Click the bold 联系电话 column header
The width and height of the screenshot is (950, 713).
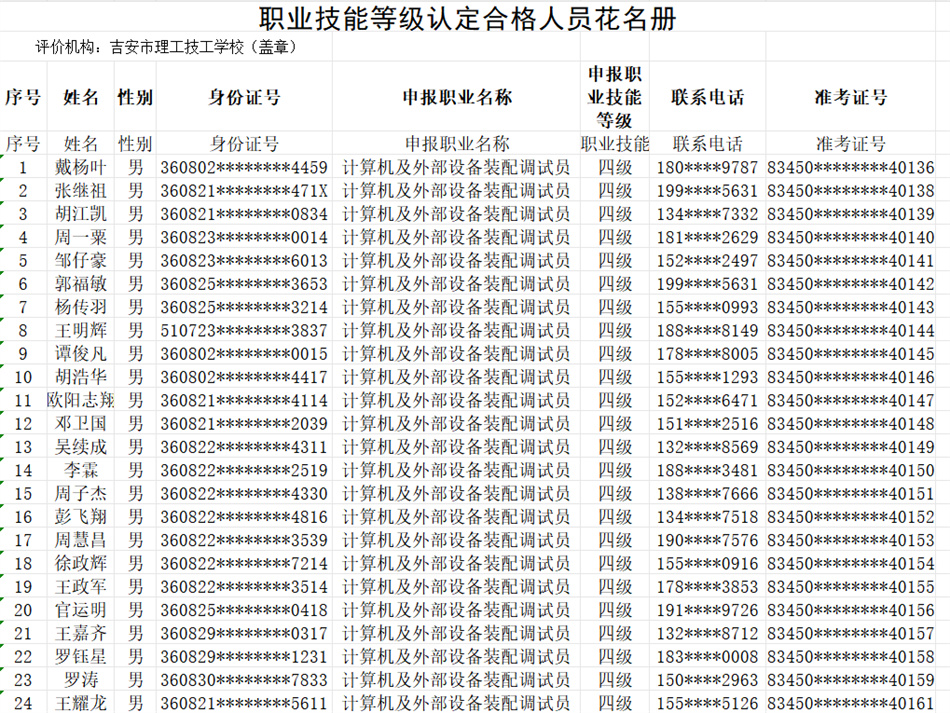(x=707, y=97)
